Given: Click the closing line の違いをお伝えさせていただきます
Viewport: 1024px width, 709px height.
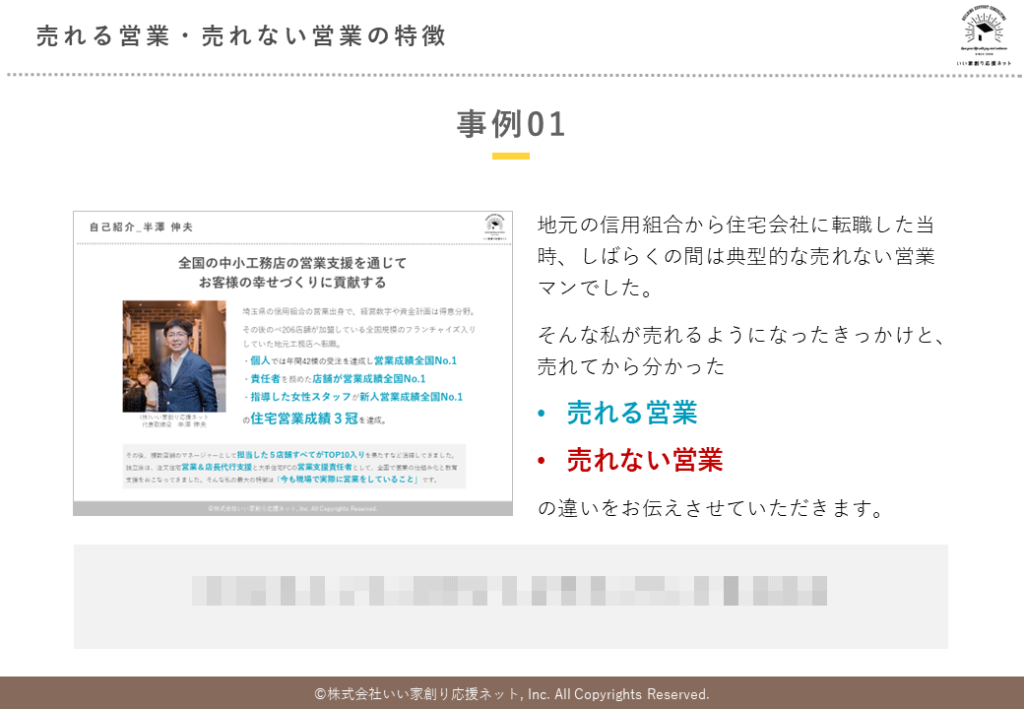Looking at the screenshot, I should (x=712, y=508).
